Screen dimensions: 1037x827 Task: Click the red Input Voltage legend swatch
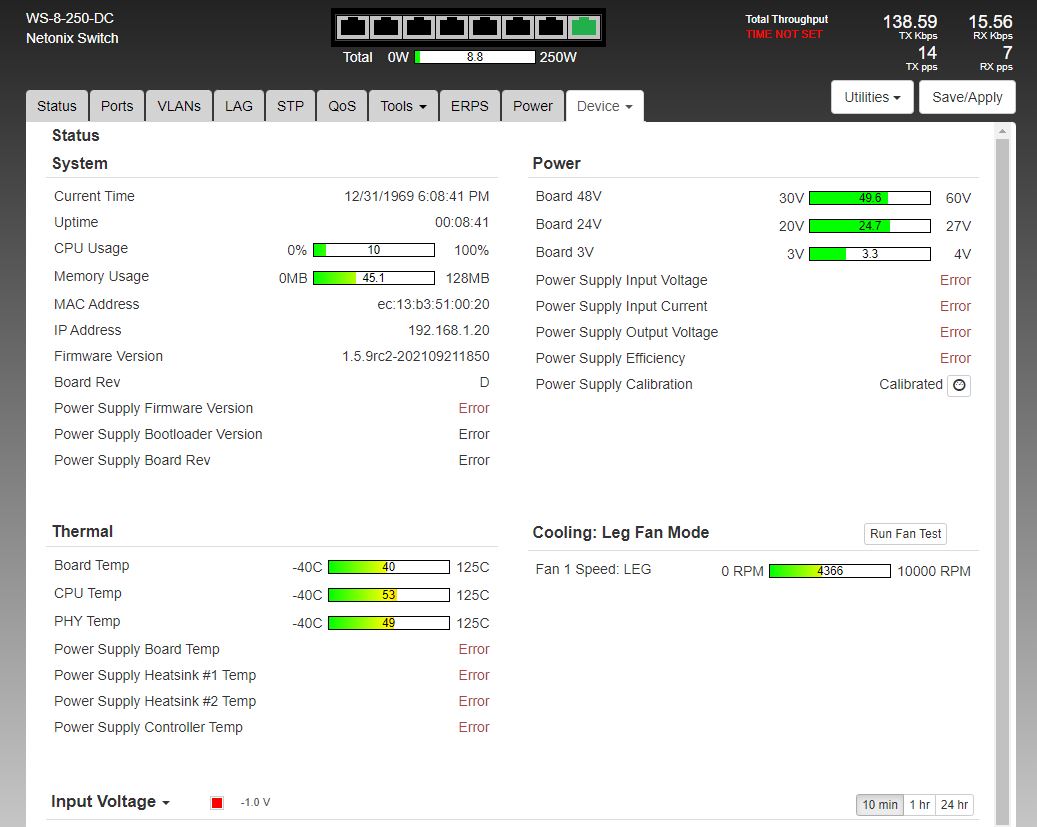(x=217, y=803)
